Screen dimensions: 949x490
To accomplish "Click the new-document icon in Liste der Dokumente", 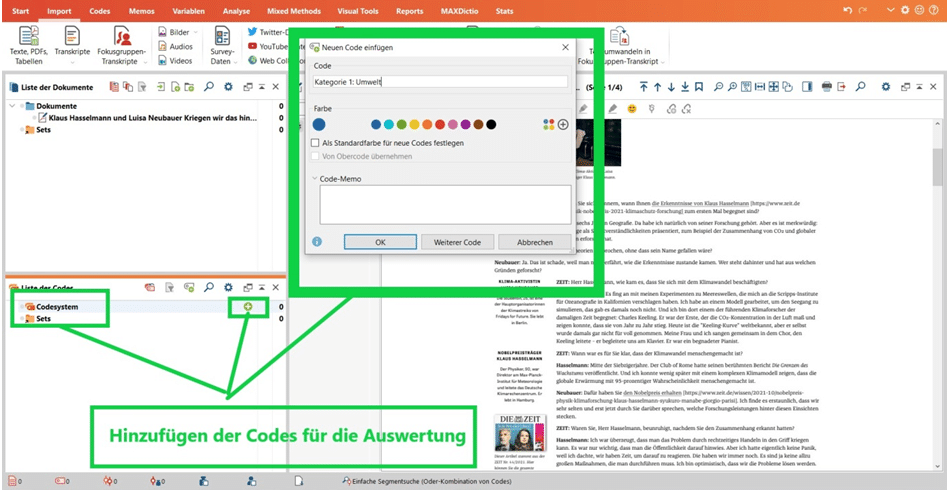I will [175, 87].
